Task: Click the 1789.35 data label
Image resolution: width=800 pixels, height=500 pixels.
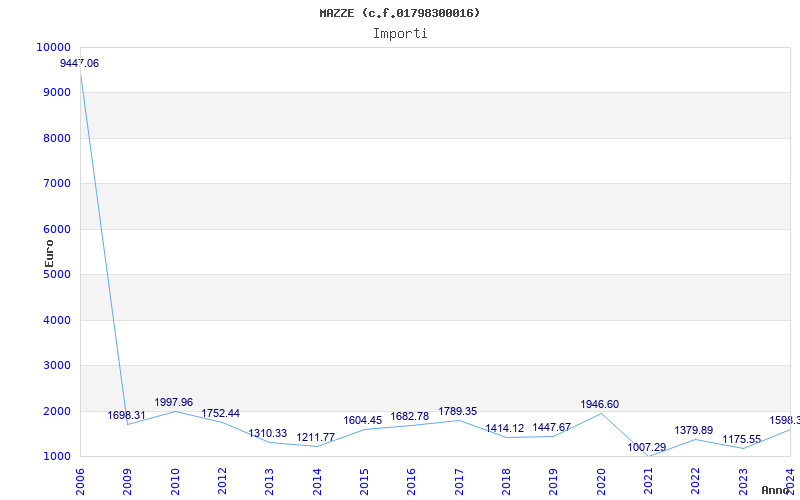Action: tap(458, 411)
